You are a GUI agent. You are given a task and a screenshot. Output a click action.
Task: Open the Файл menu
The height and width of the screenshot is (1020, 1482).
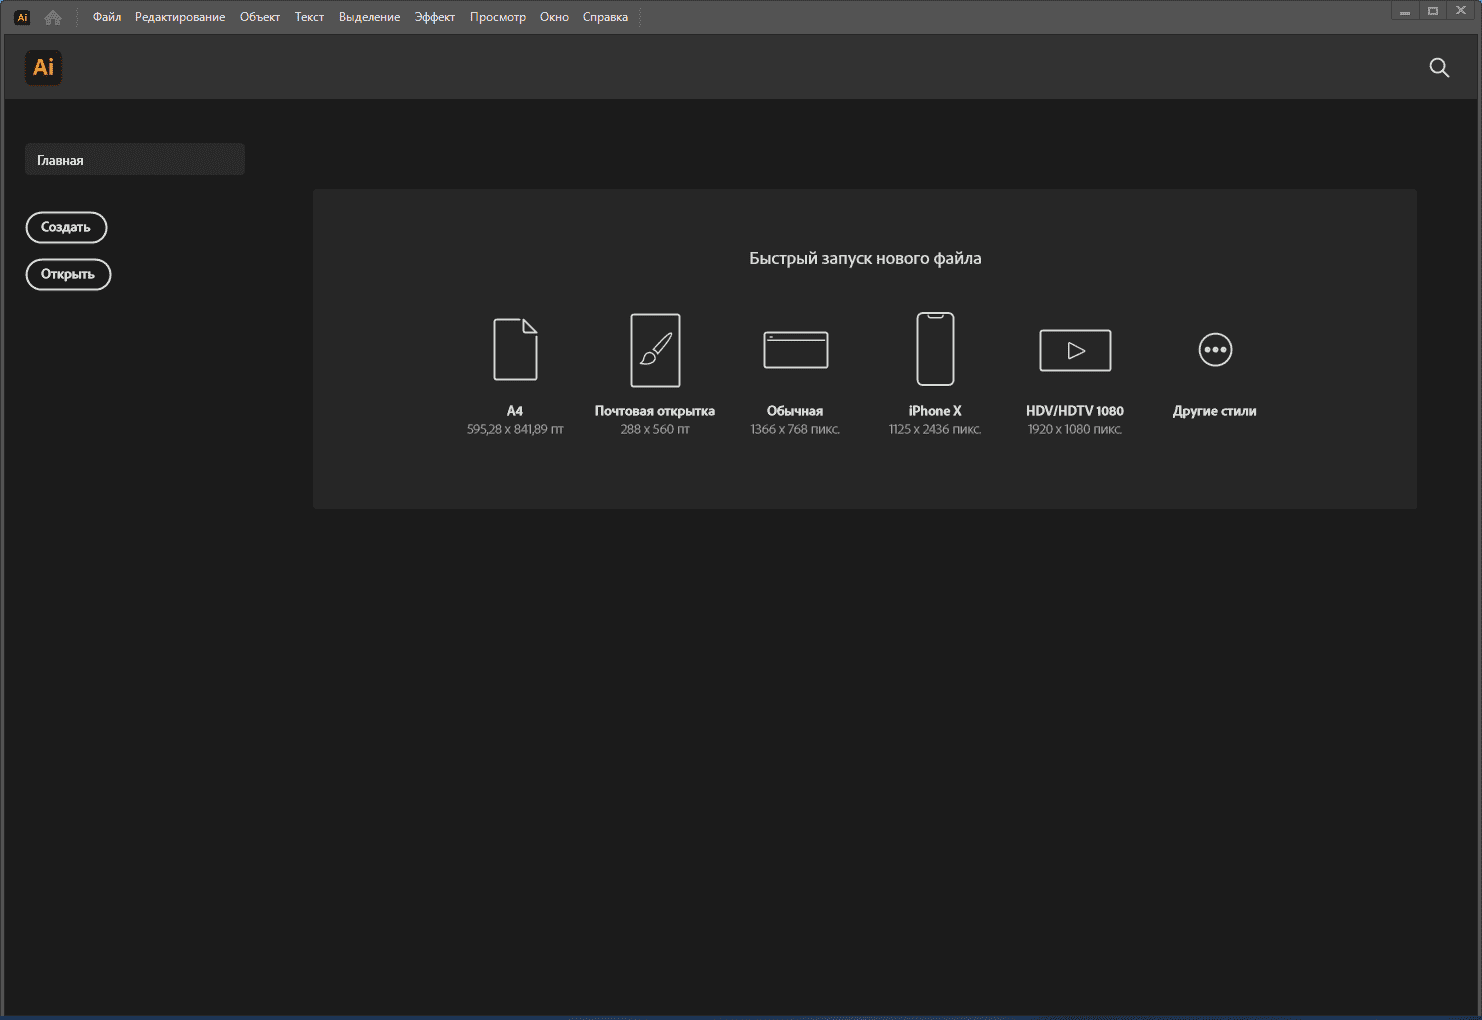(x=107, y=17)
